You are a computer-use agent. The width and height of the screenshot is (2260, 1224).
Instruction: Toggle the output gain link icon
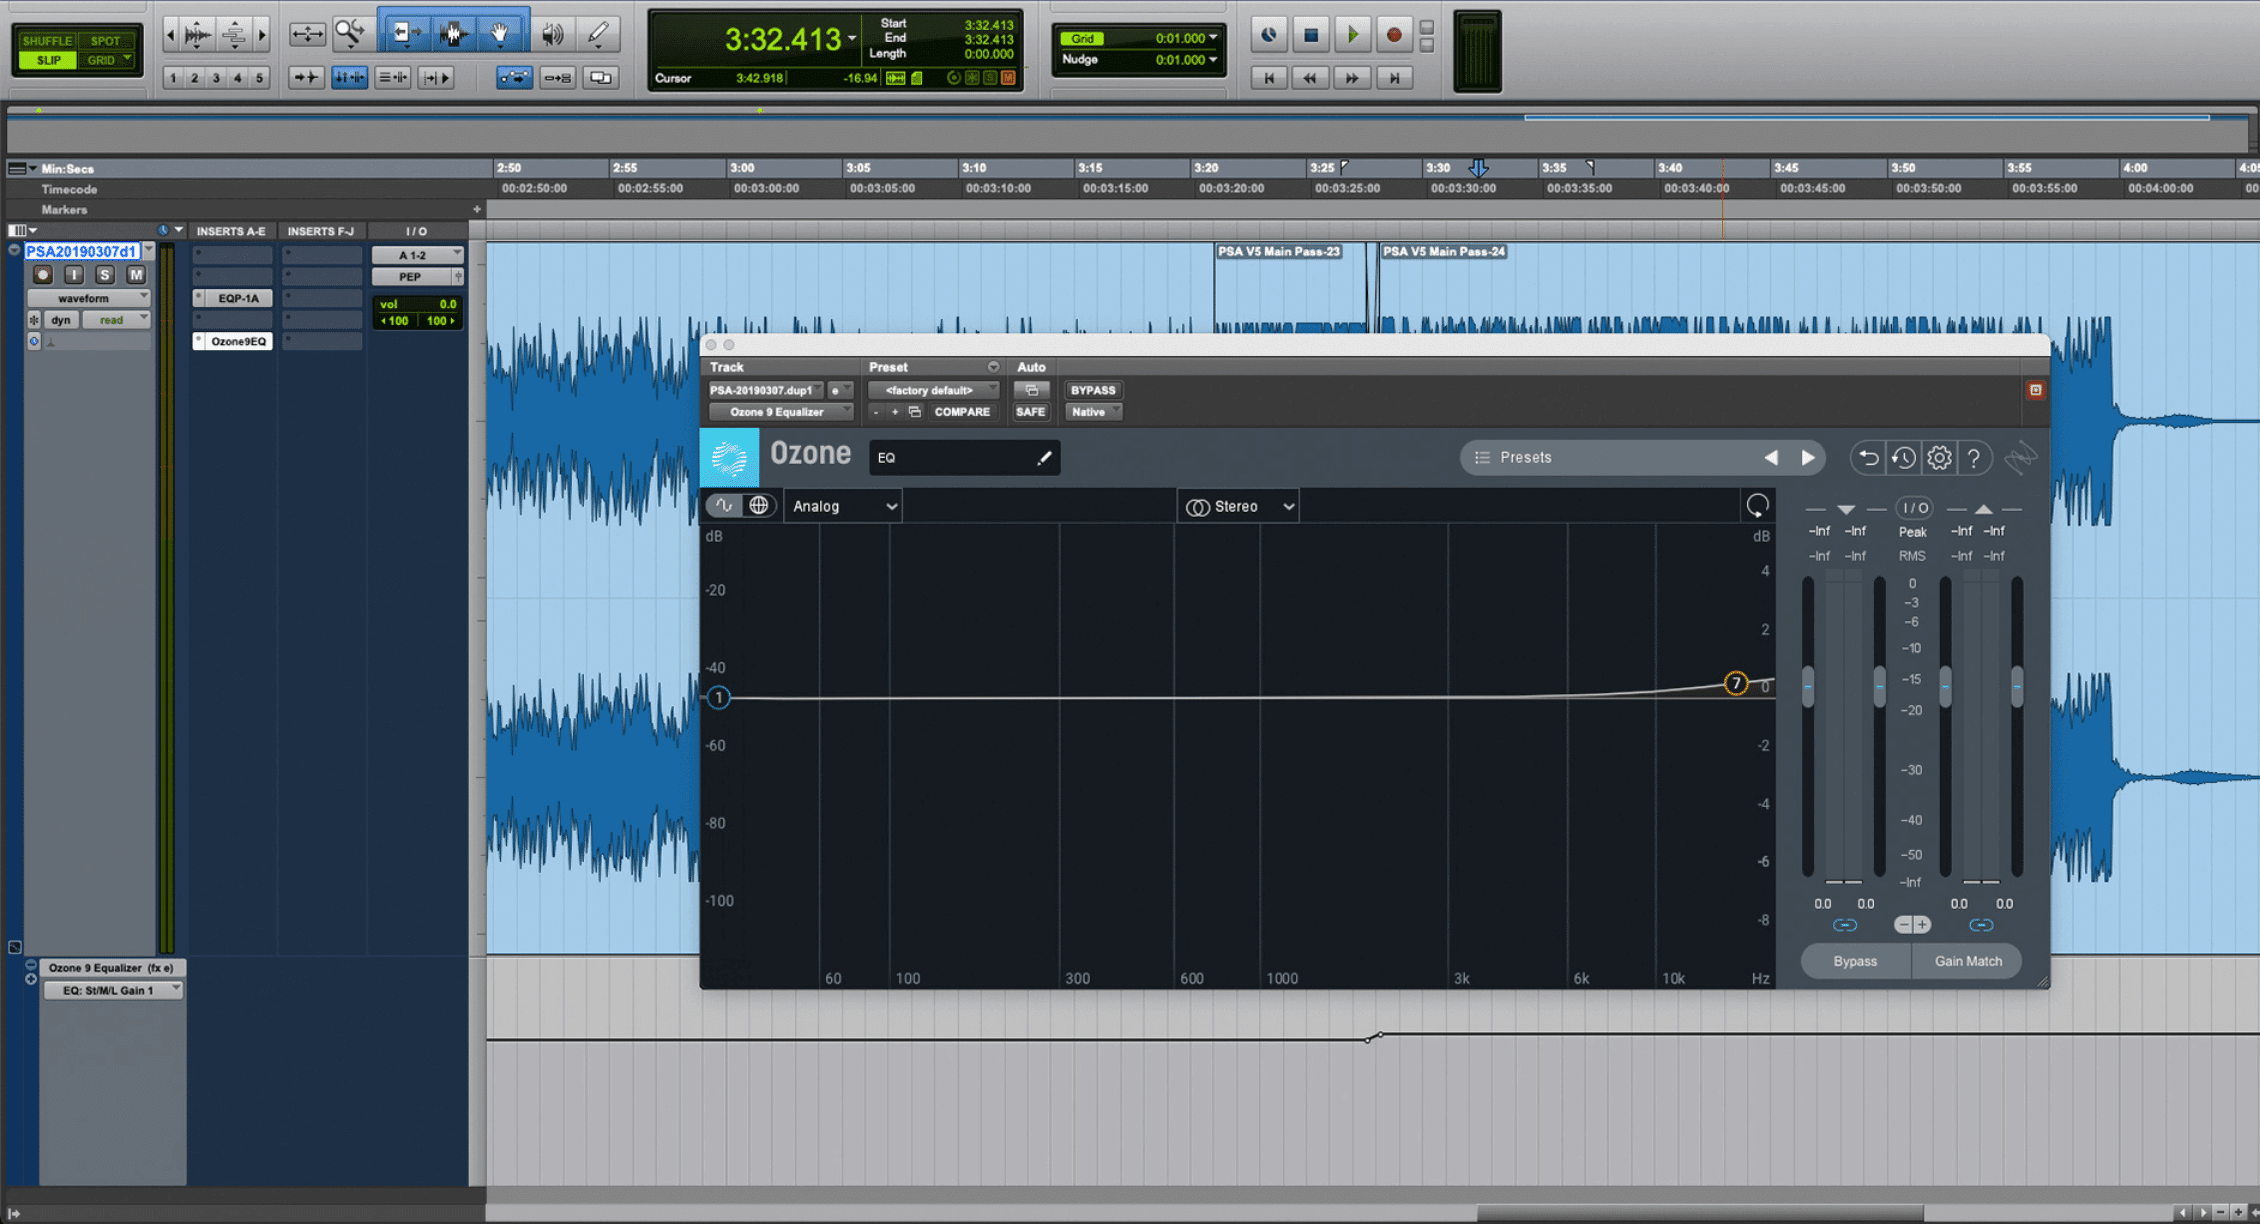[1981, 925]
